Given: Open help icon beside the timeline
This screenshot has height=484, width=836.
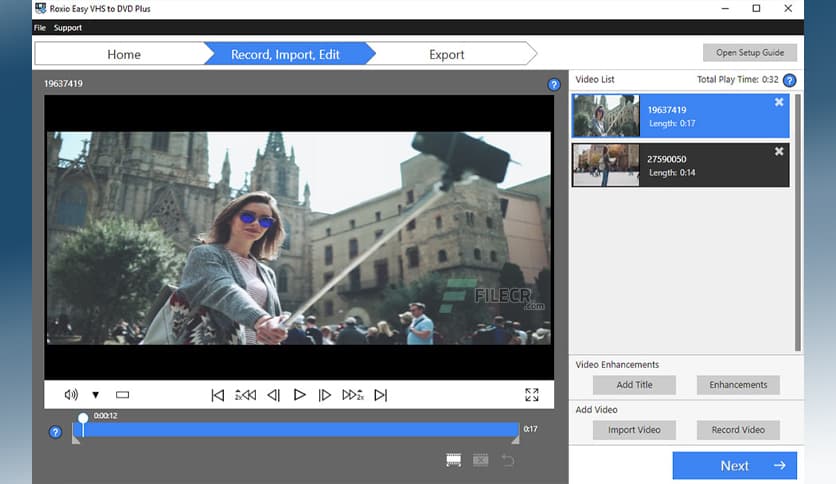Looking at the screenshot, I should point(55,432).
